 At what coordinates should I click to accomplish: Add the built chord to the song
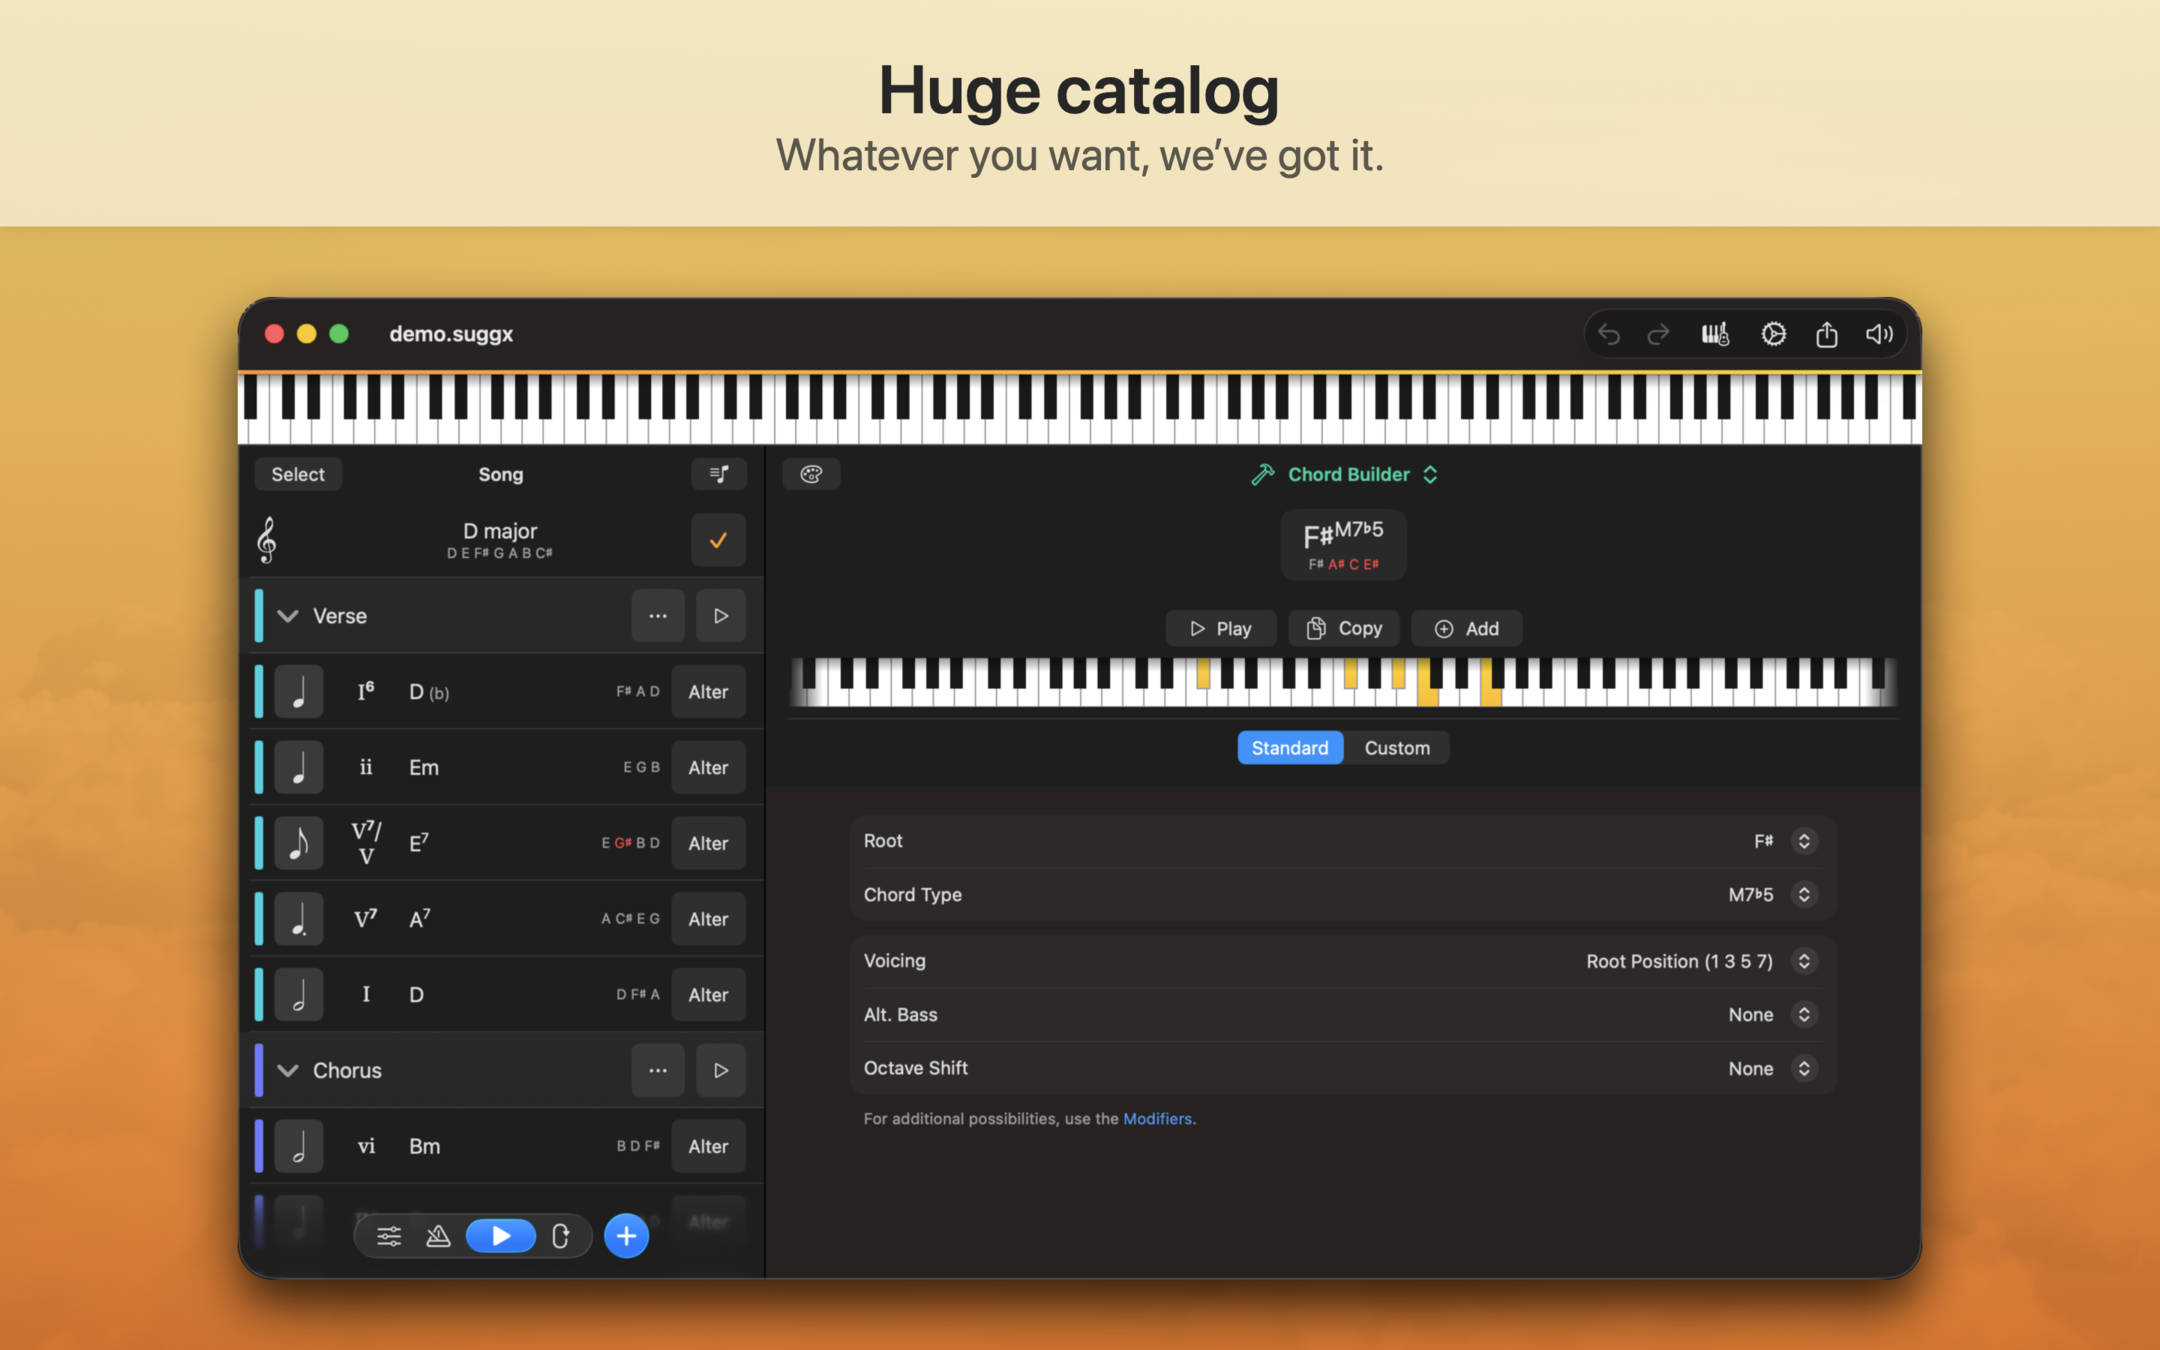(x=1466, y=629)
